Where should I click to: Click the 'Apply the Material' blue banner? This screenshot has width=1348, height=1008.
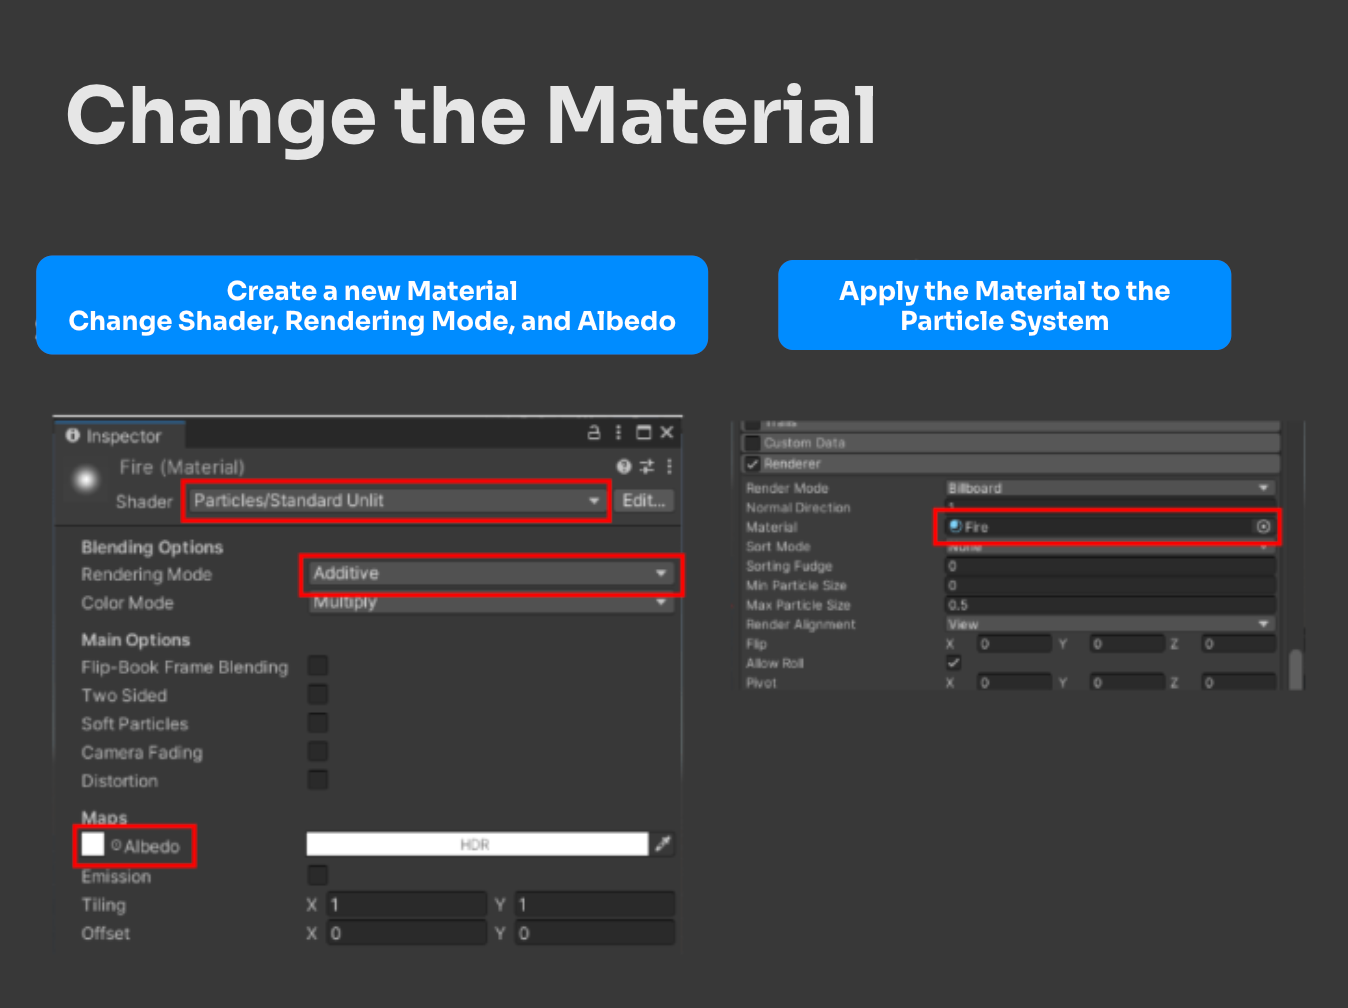1004,305
